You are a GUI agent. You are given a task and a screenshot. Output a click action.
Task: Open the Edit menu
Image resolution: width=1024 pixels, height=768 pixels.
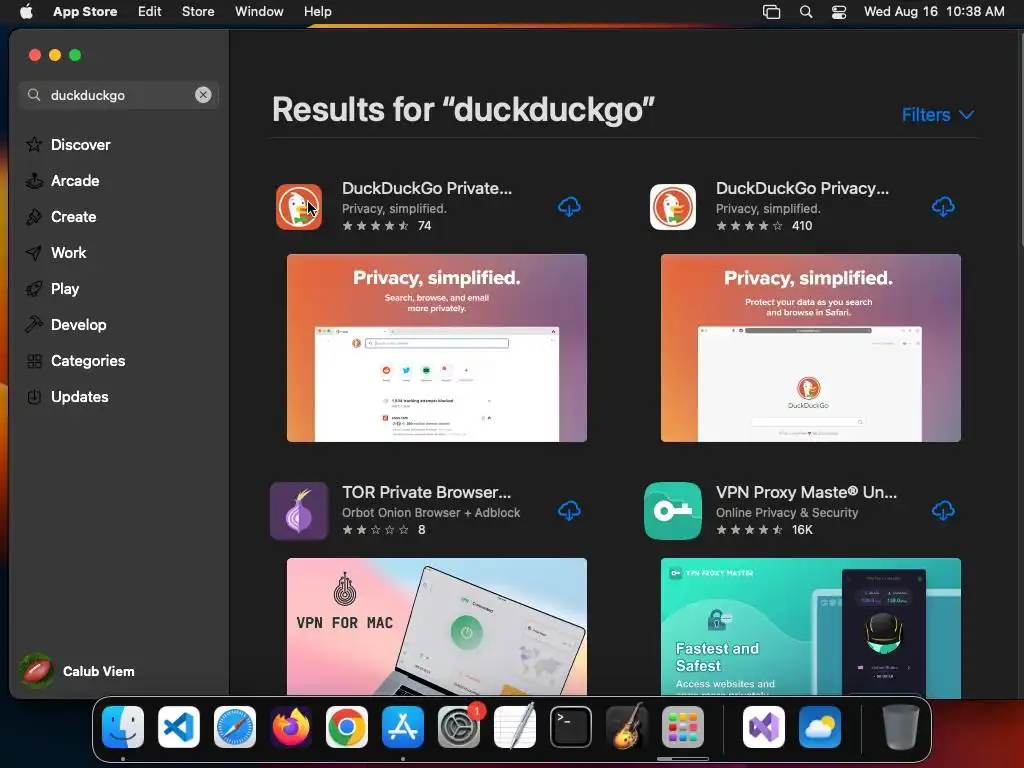pos(150,12)
